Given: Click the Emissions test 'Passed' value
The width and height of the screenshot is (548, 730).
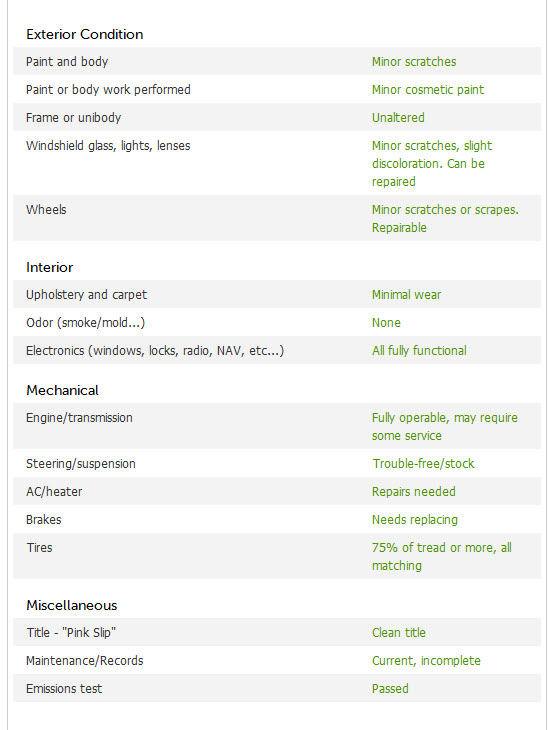Looking at the screenshot, I should click(390, 689).
